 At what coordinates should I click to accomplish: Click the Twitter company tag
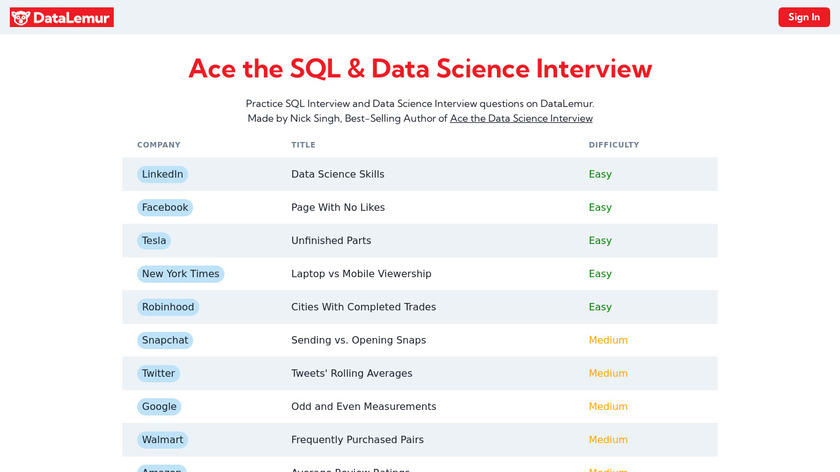(158, 373)
